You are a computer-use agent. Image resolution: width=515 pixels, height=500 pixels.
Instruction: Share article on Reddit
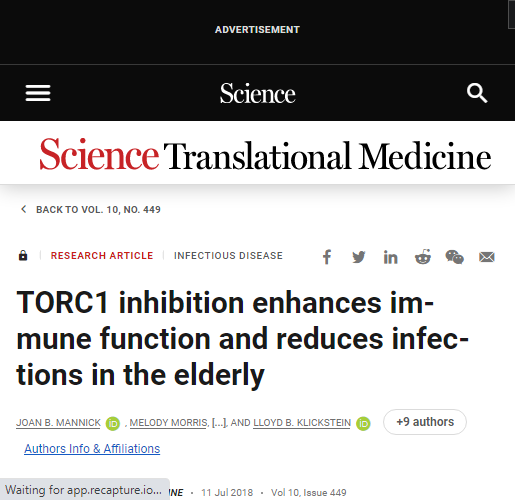(x=423, y=257)
